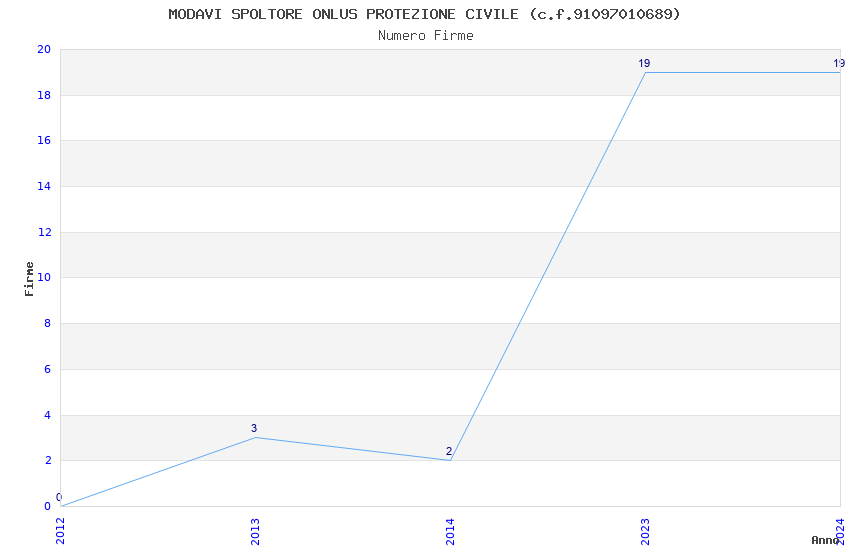This screenshot has width=850, height=550.
Task: Click the x-axis year label 2013
Action: pos(255,531)
